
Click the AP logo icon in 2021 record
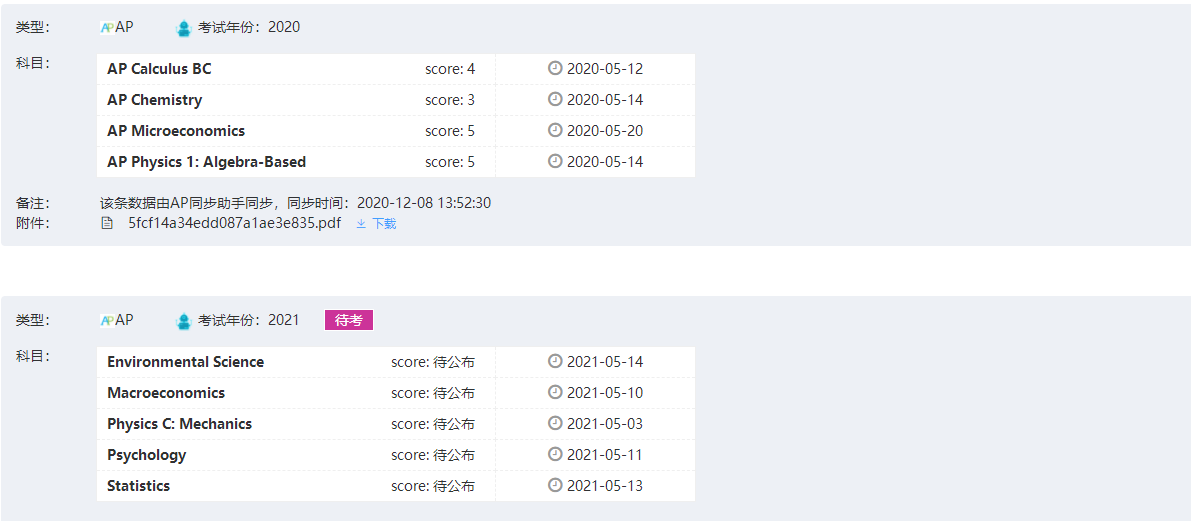tap(107, 320)
